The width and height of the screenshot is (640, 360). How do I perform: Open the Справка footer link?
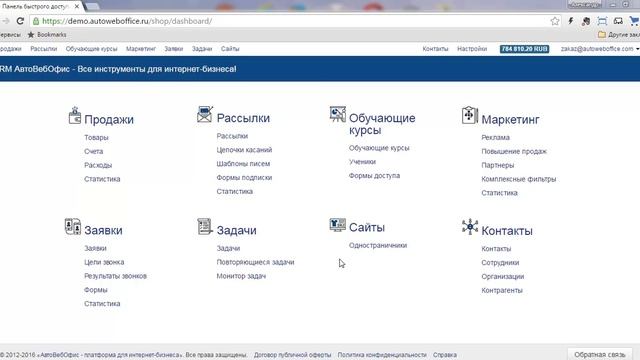pos(445,355)
